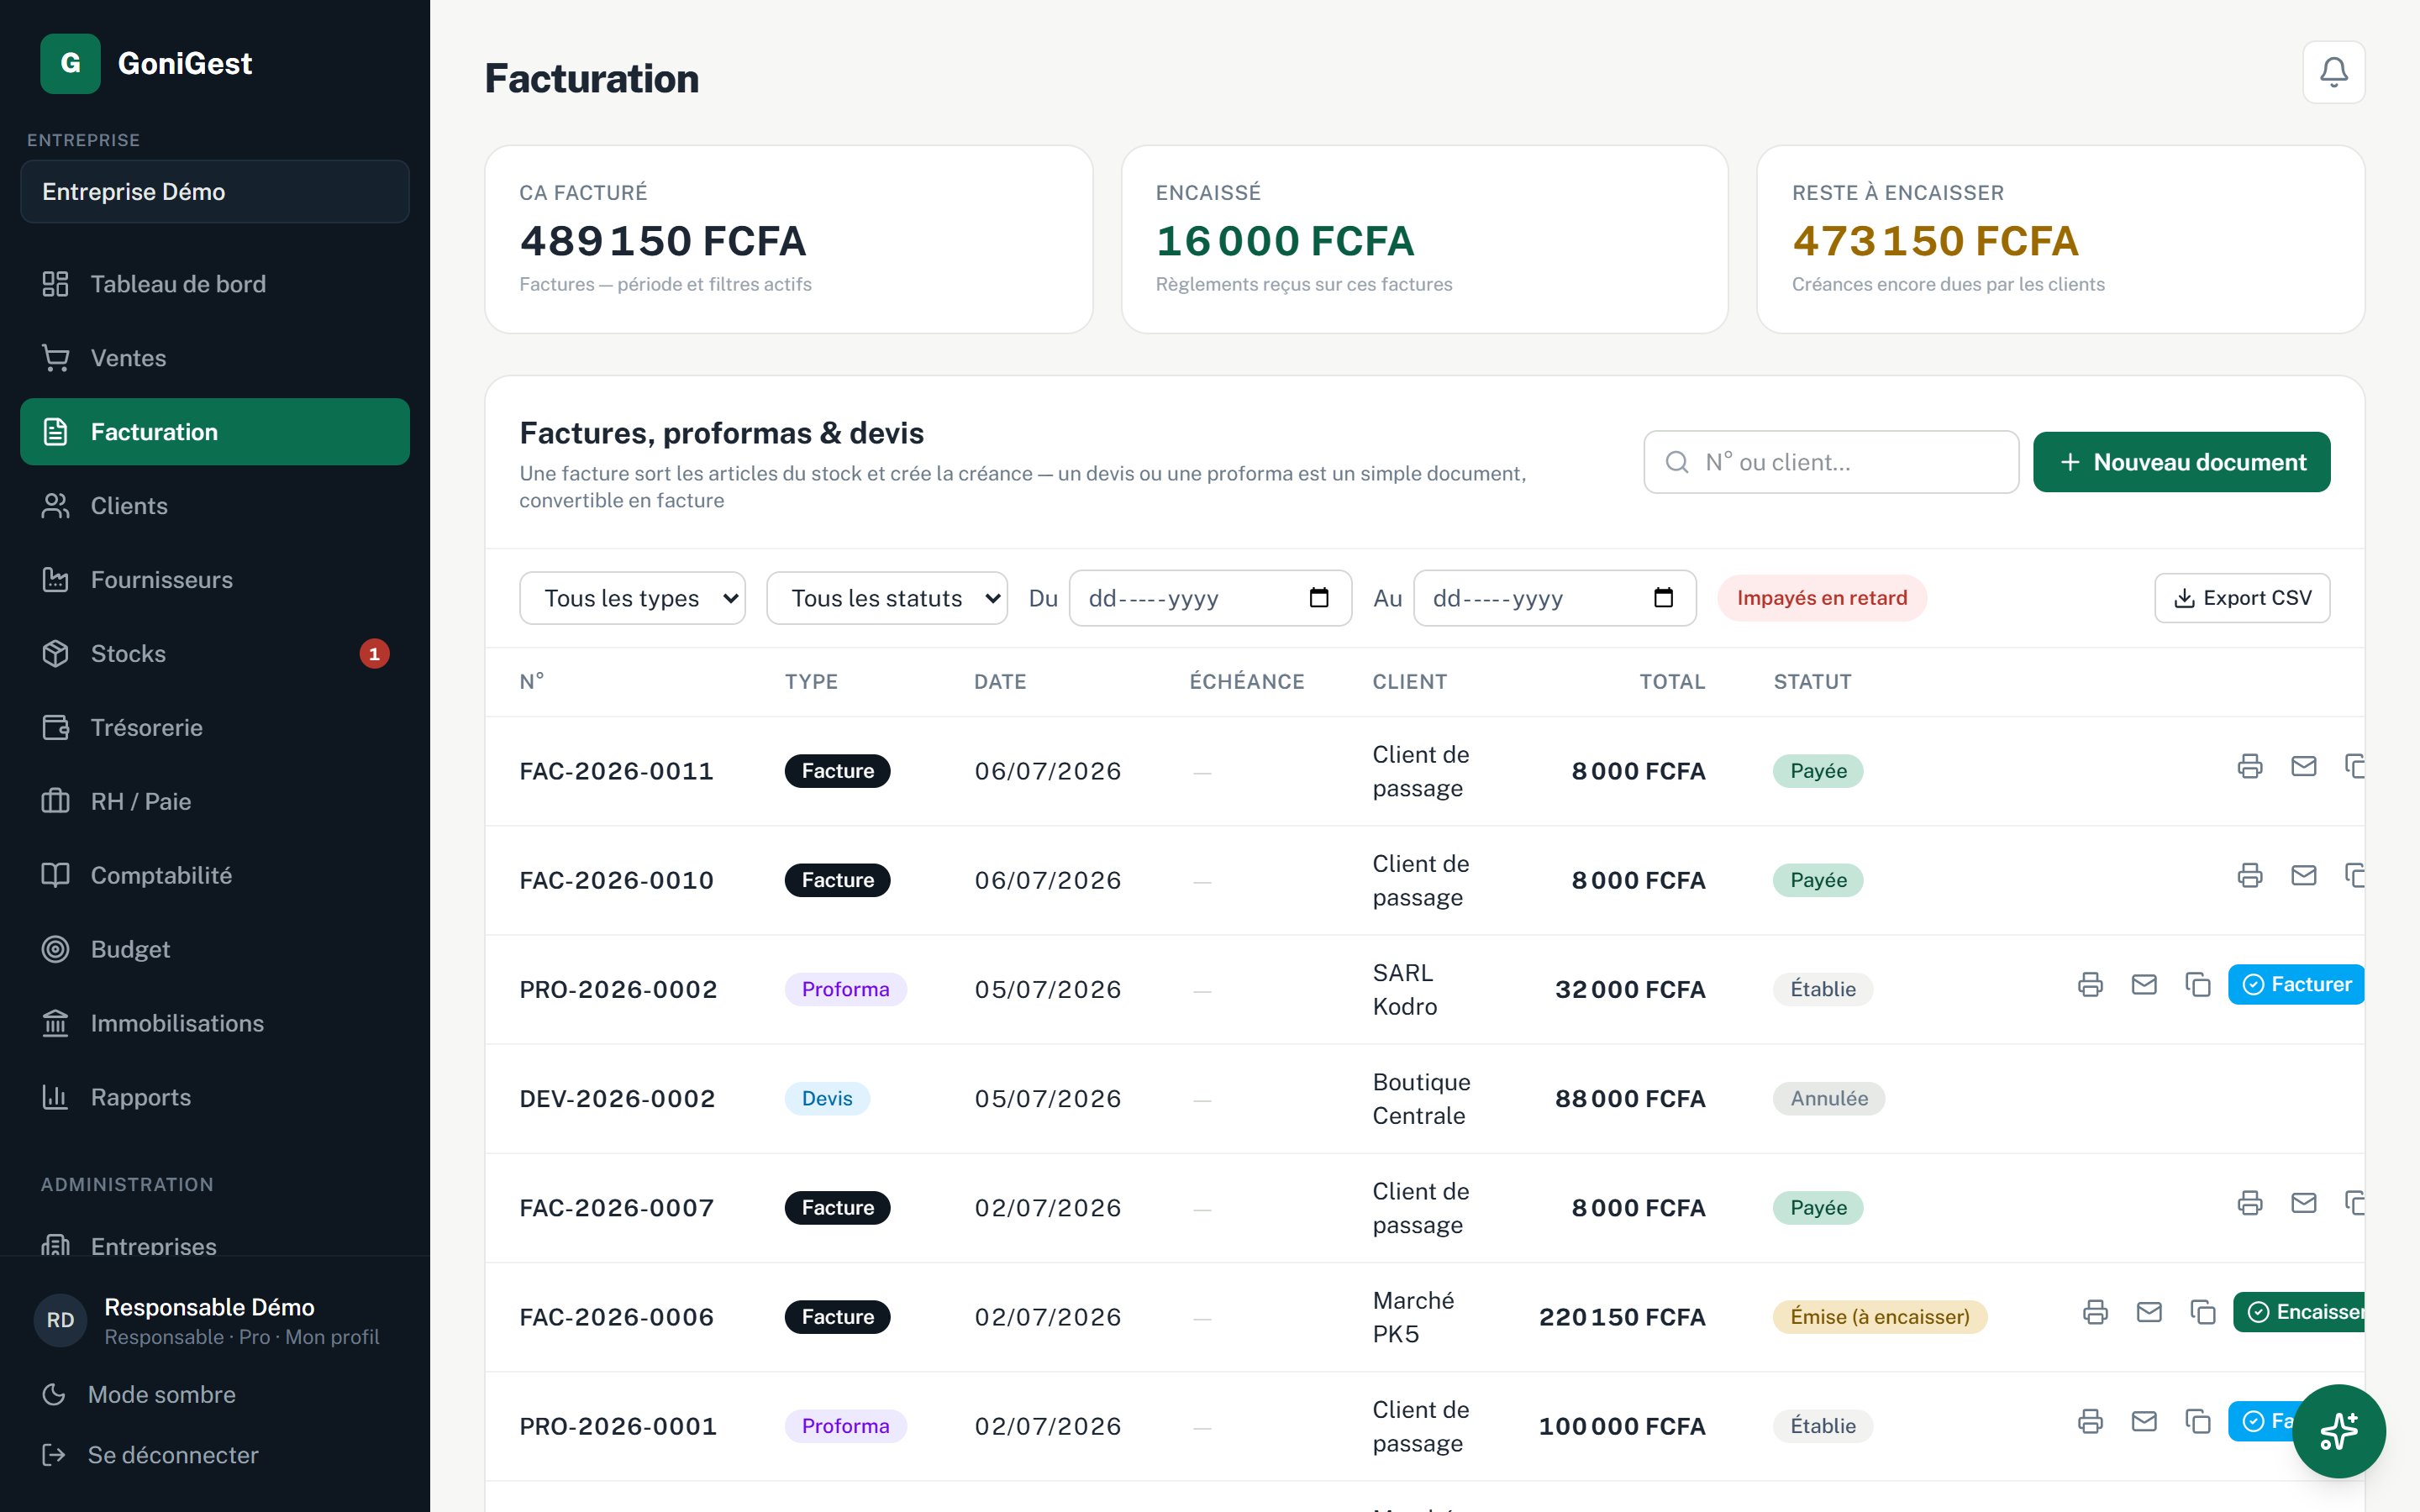The height and width of the screenshot is (1512, 2420).
Task: Print invoice FAC-2026-0007
Action: click(x=2250, y=1202)
